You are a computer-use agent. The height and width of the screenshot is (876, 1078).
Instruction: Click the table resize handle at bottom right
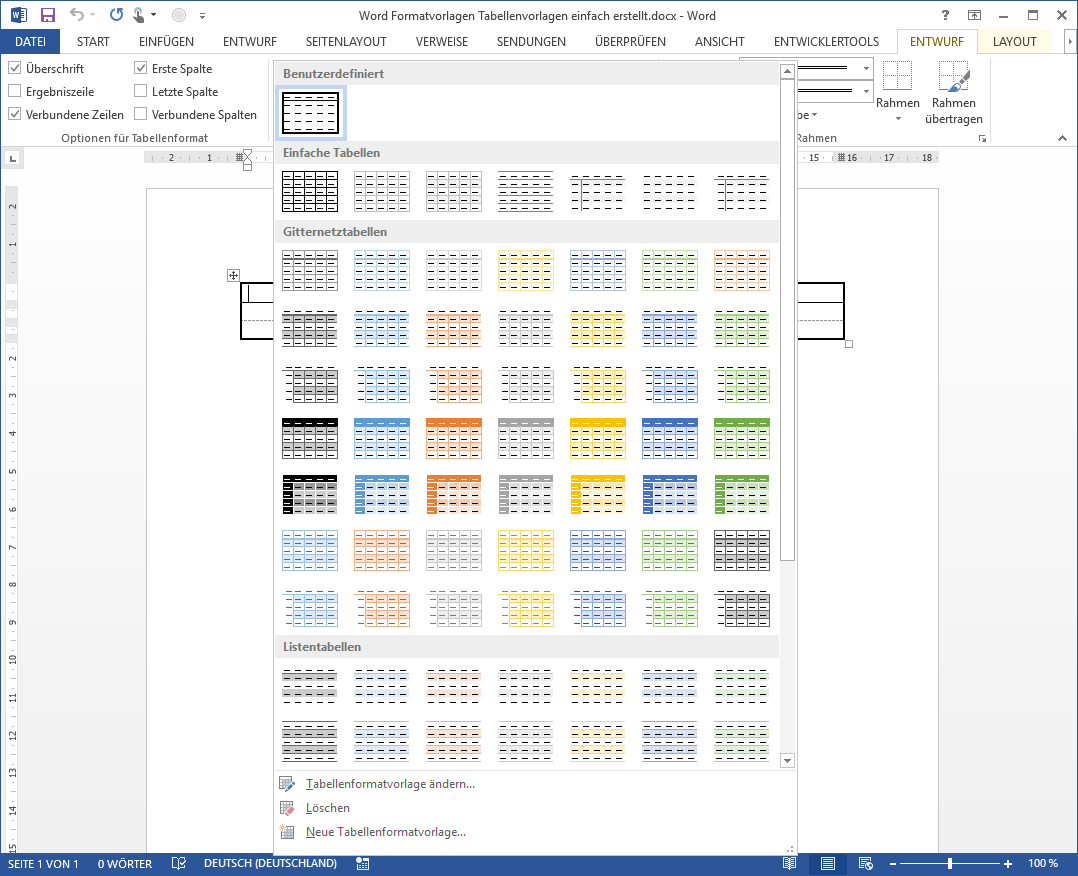click(x=849, y=344)
